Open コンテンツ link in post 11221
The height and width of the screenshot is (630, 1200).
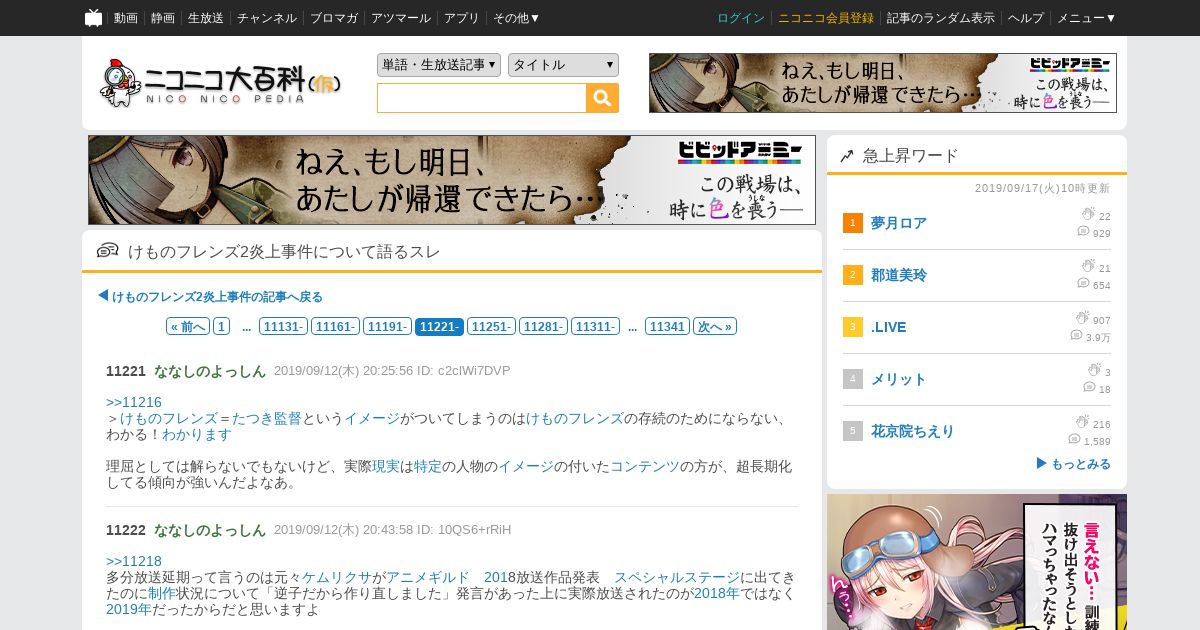(x=645, y=466)
